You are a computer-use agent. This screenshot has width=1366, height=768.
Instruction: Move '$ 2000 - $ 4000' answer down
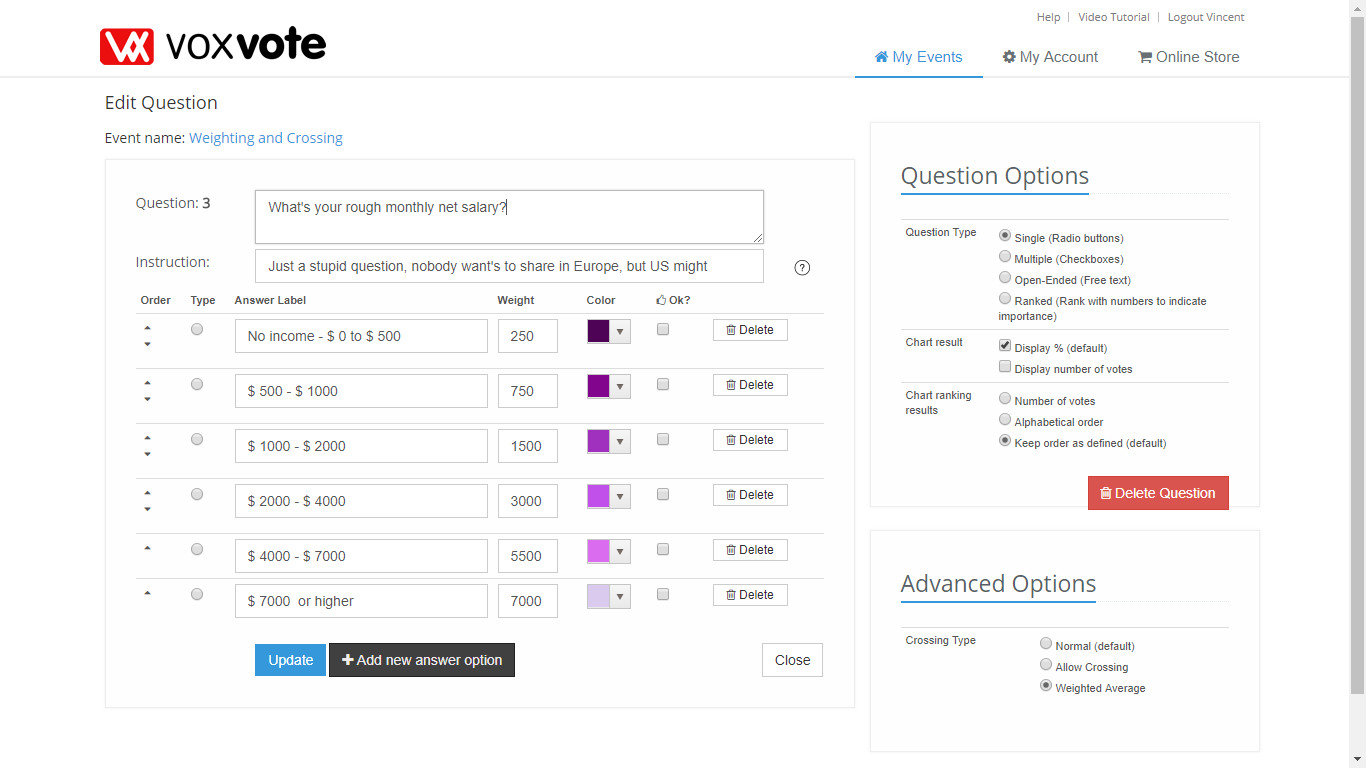[x=148, y=509]
